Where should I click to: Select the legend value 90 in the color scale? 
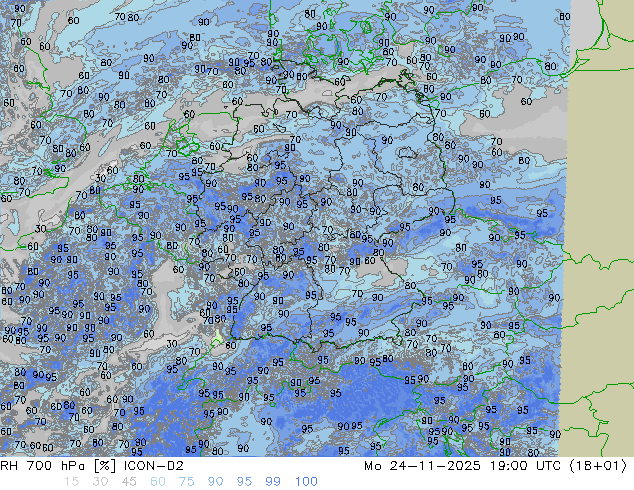pyautogui.click(x=216, y=482)
